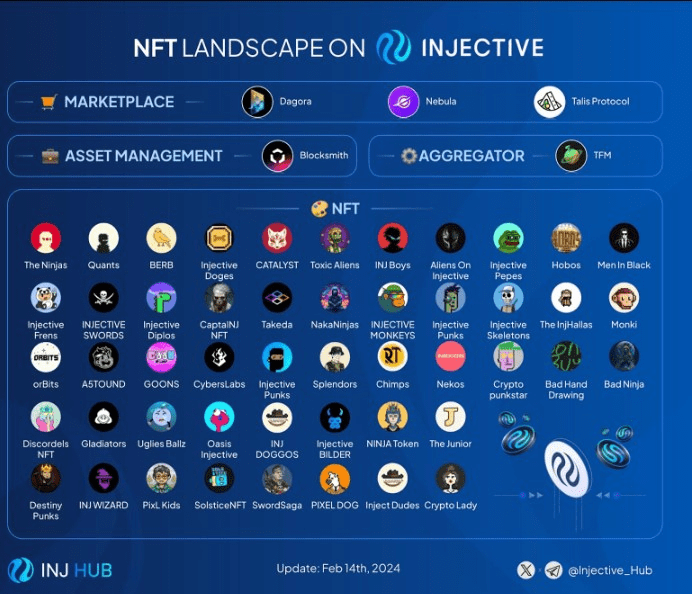Click the @Injective_Hub handle
This screenshot has height=594, width=692.
coord(610,571)
